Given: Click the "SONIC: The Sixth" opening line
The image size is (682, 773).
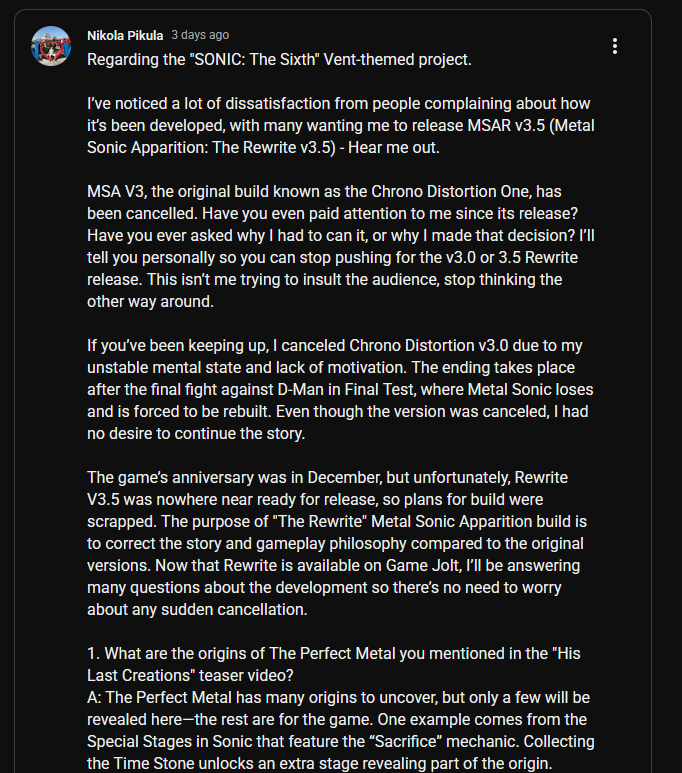Looking at the screenshot, I should [279, 59].
